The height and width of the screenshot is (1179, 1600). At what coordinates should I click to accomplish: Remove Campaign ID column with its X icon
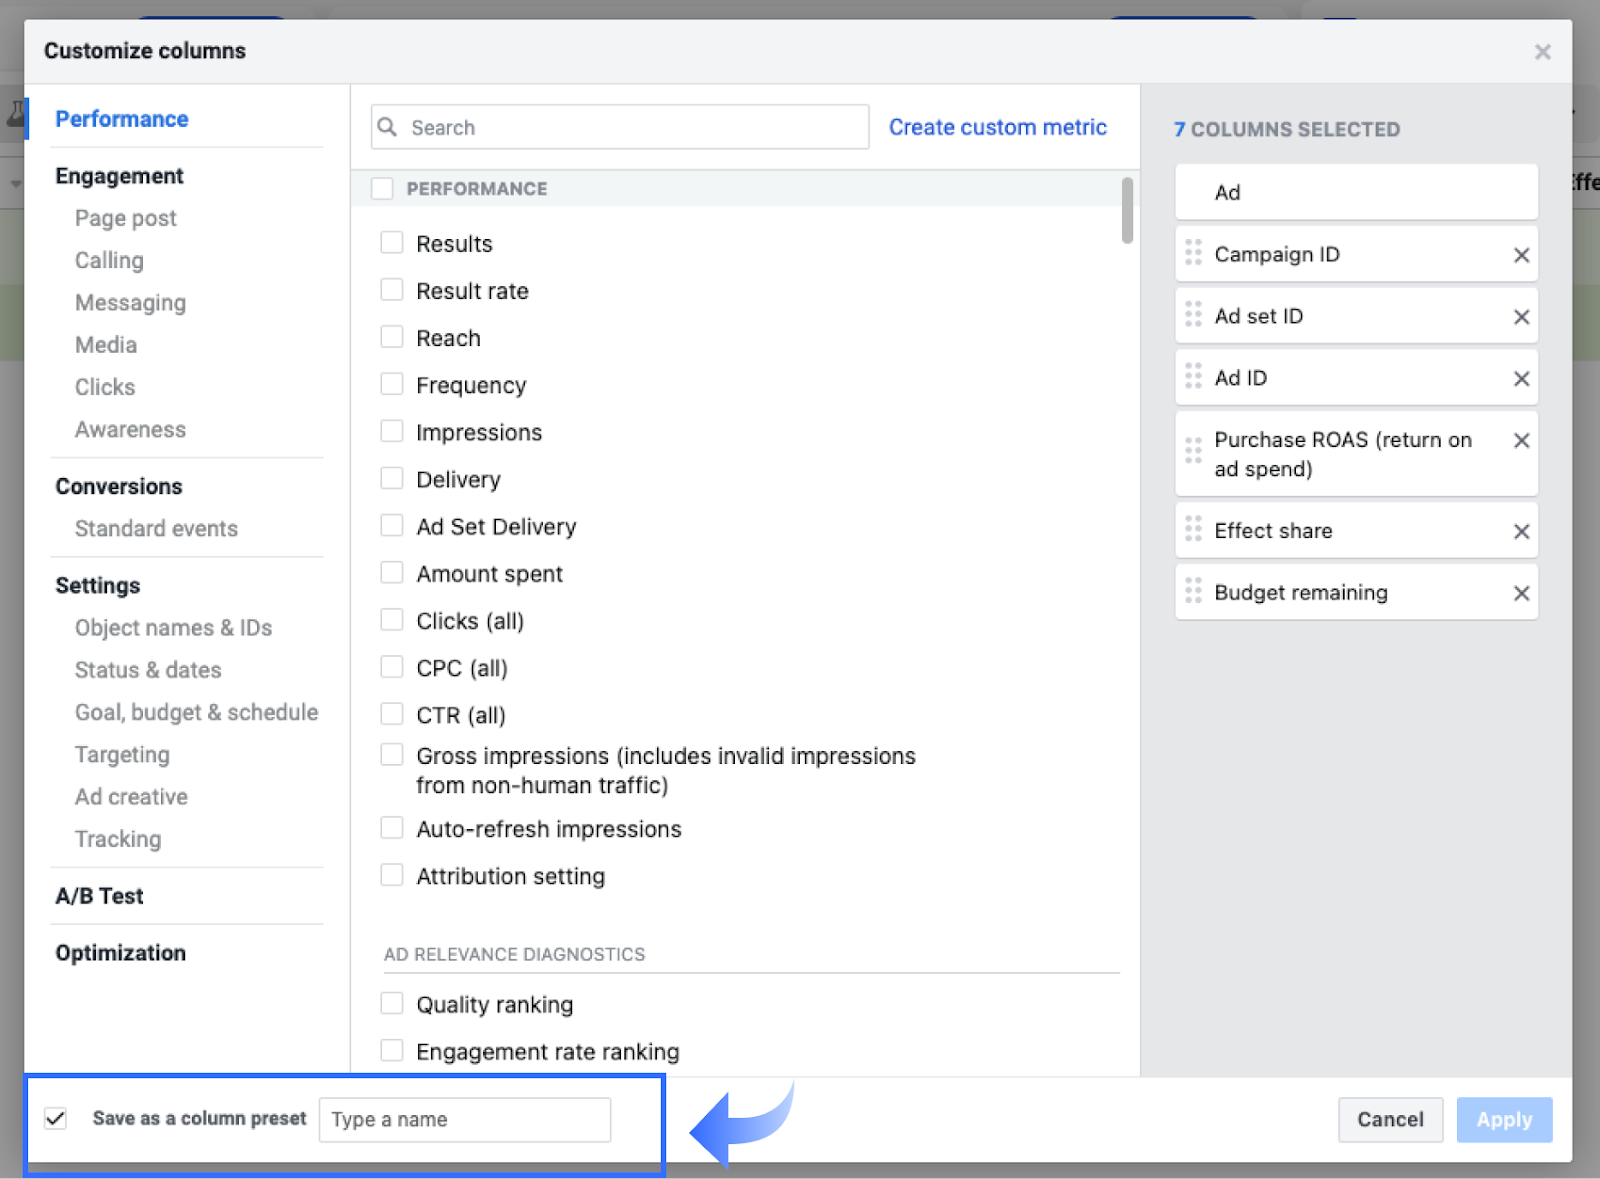pos(1521,255)
